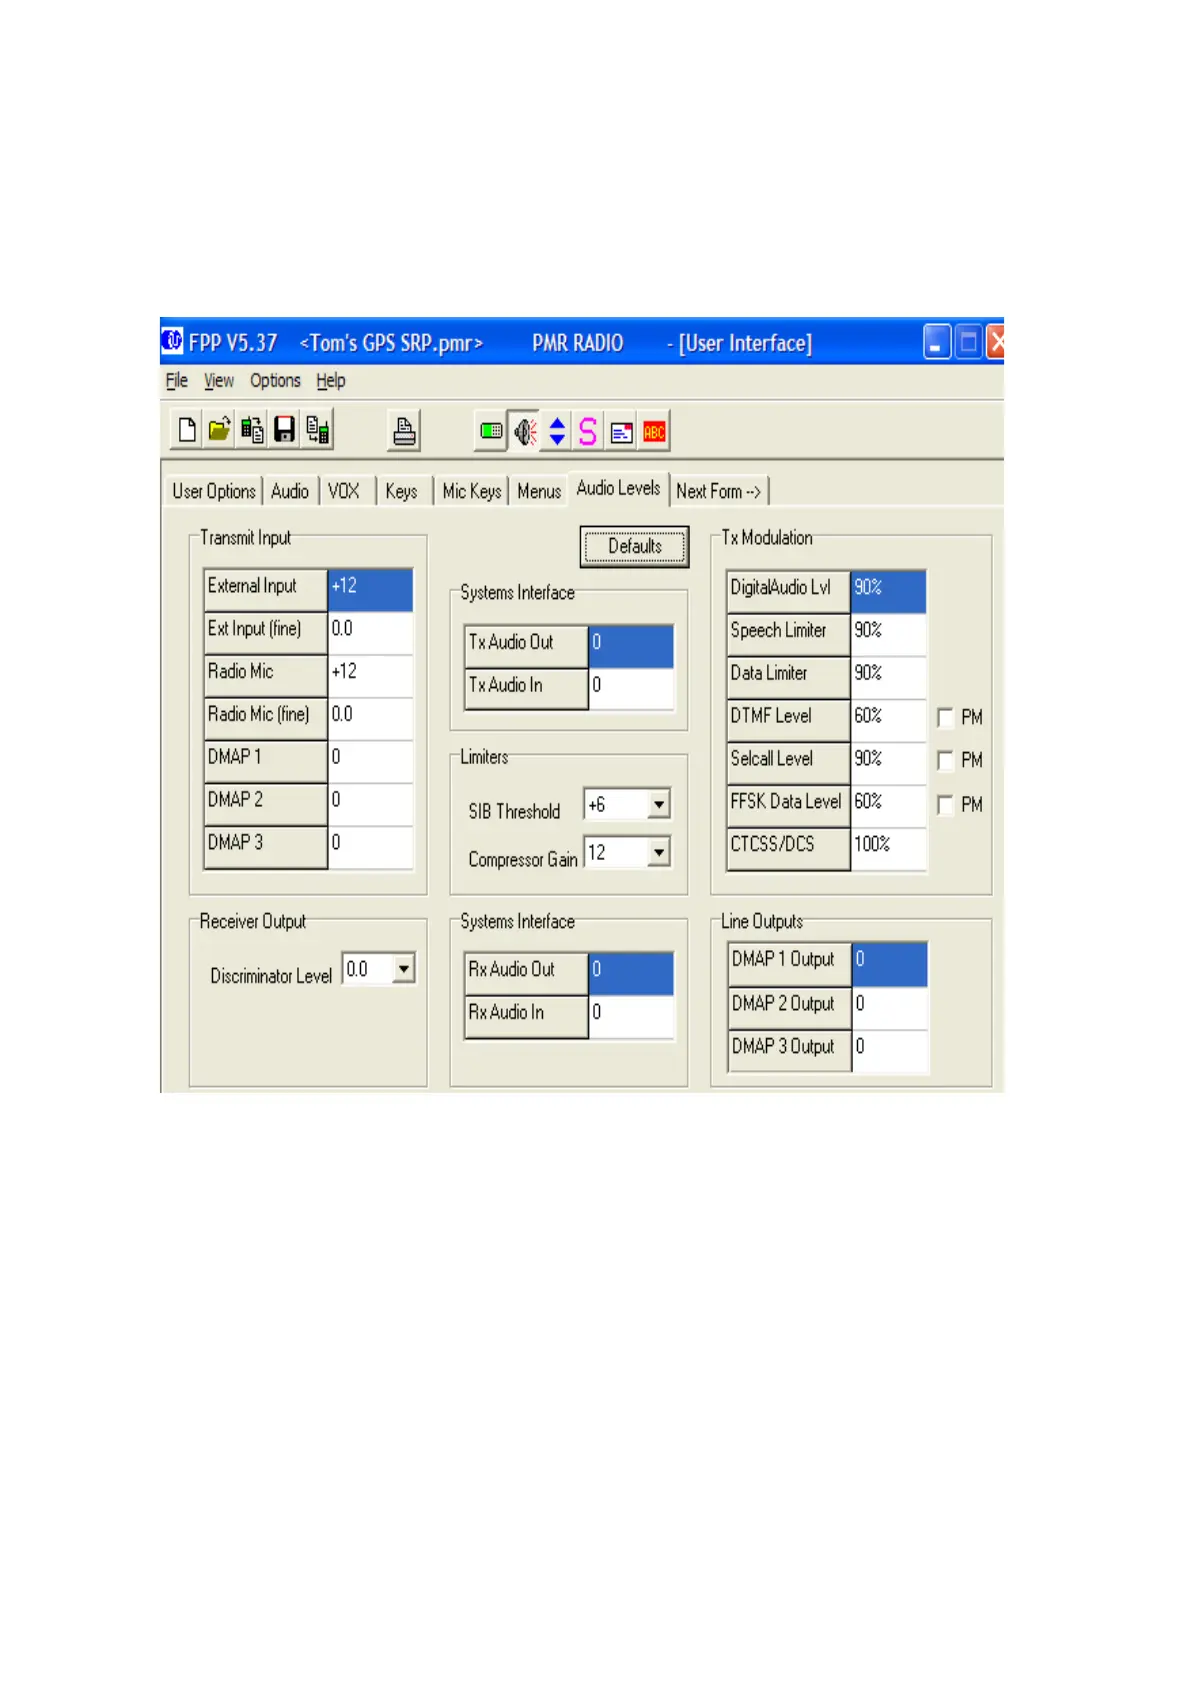The image size is (1190, 1684).
Task: Open the Help menu
Action: click(x=331, y=380)
